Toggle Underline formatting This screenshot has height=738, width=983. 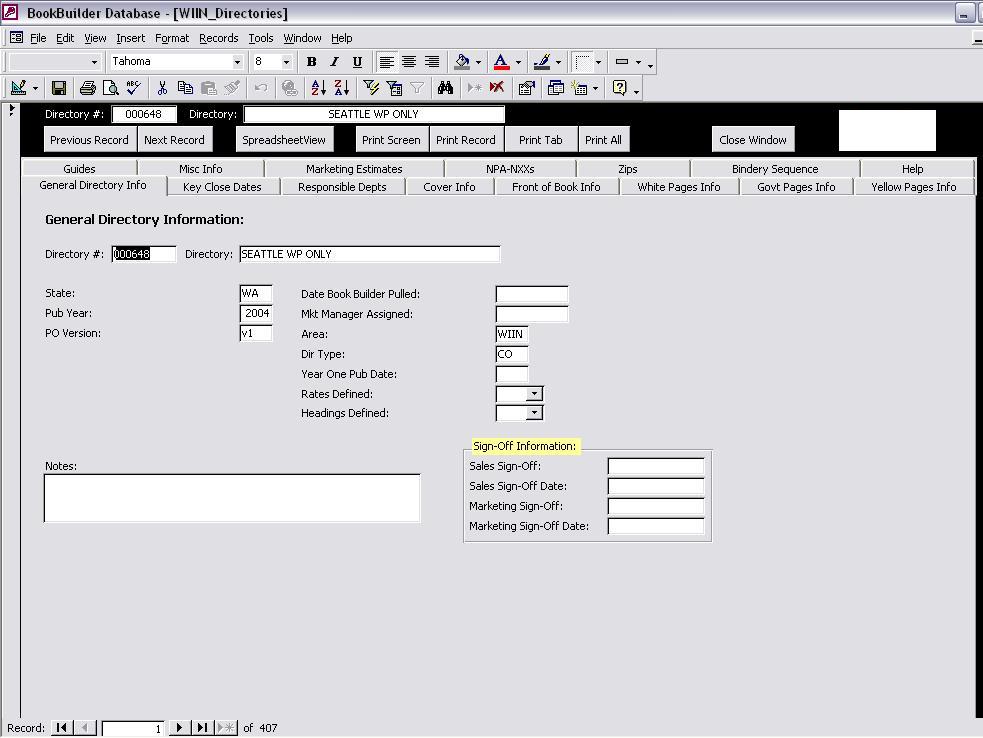point(357,62)
